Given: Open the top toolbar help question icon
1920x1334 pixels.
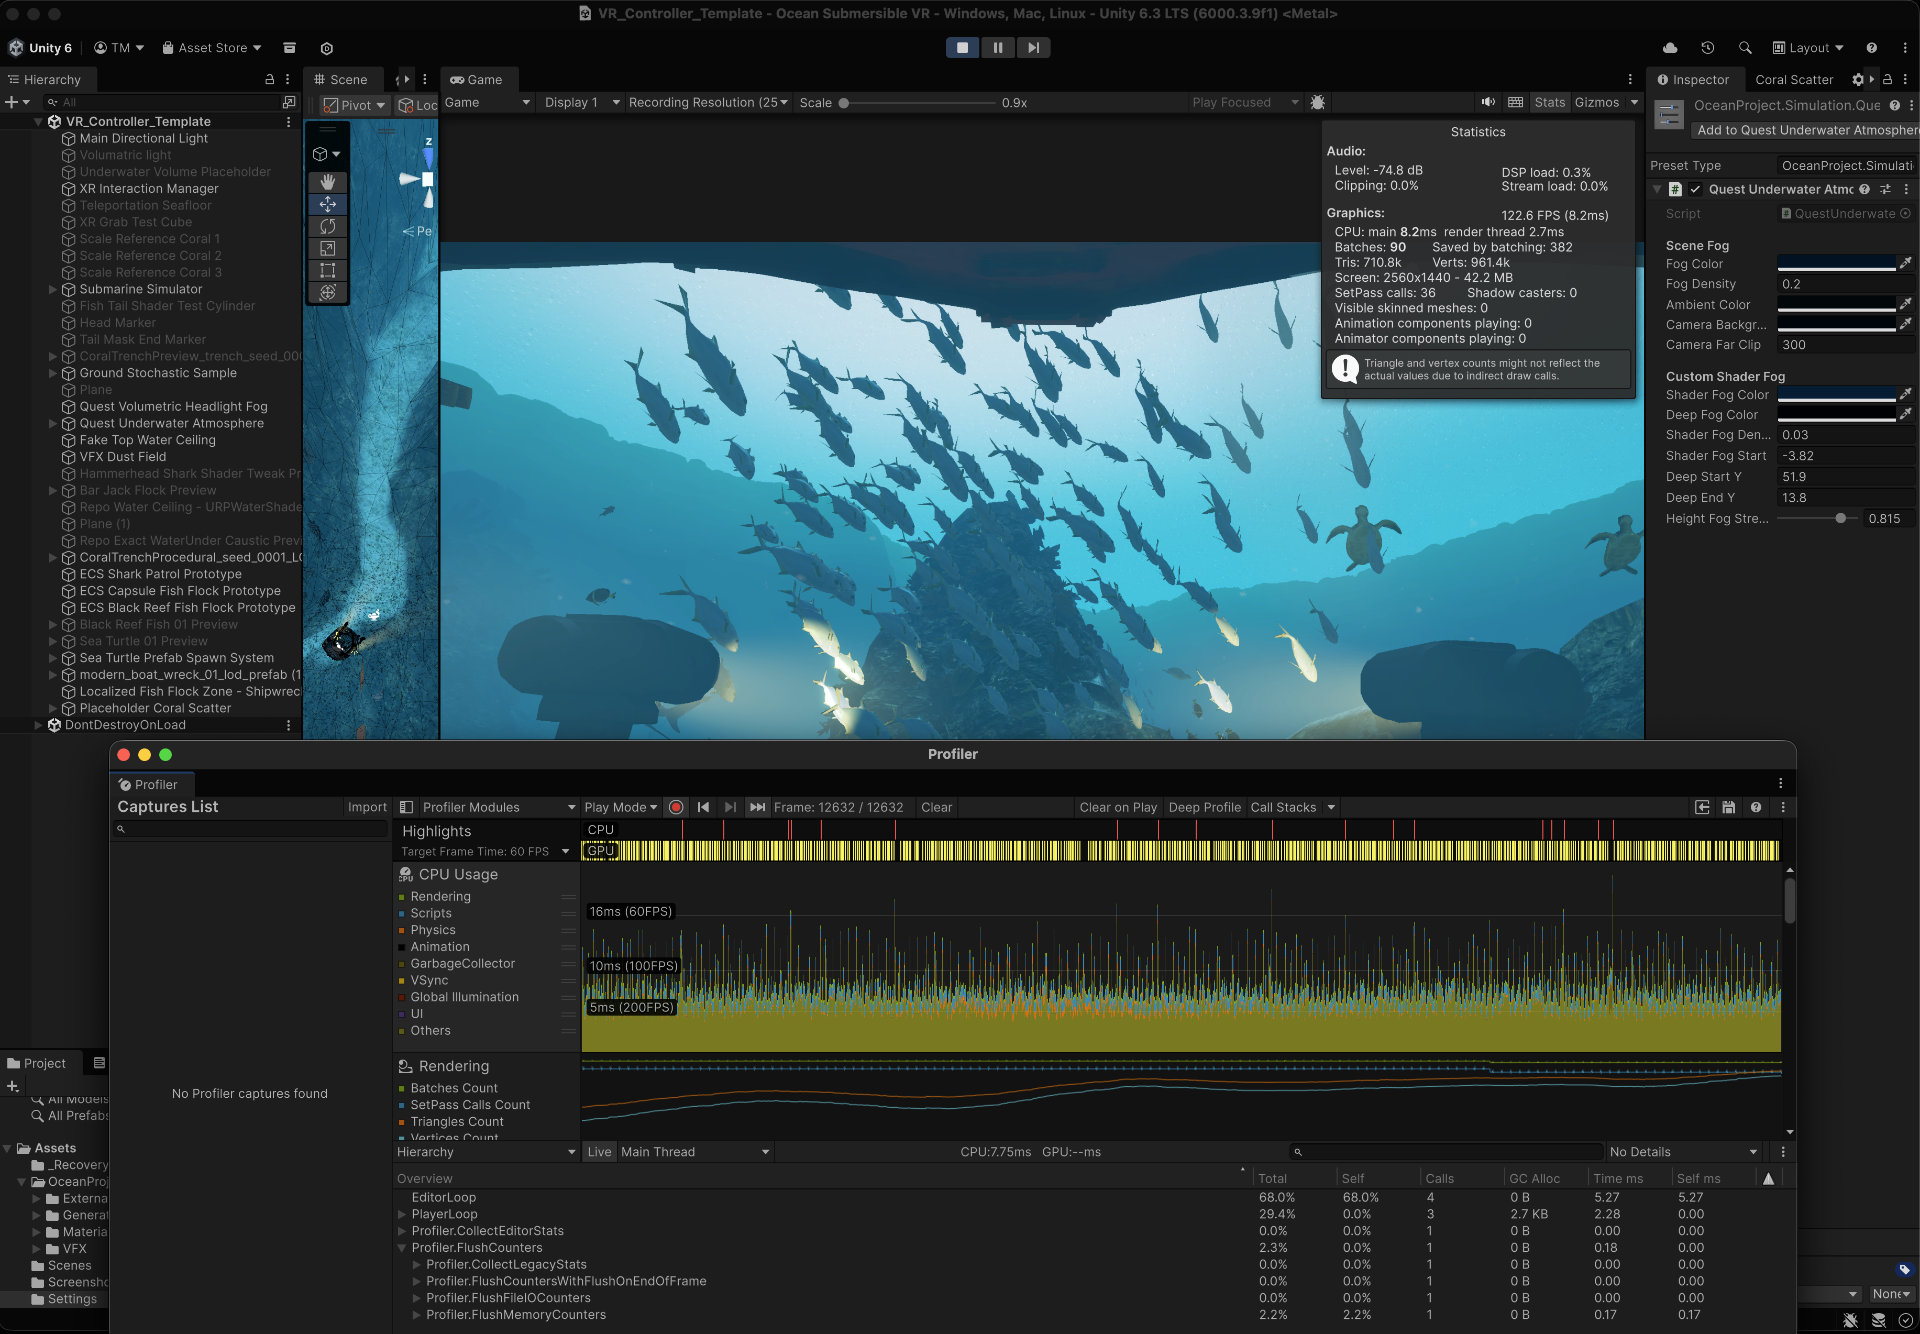Looking at the screenshot, I should [x=1871, y=47].
